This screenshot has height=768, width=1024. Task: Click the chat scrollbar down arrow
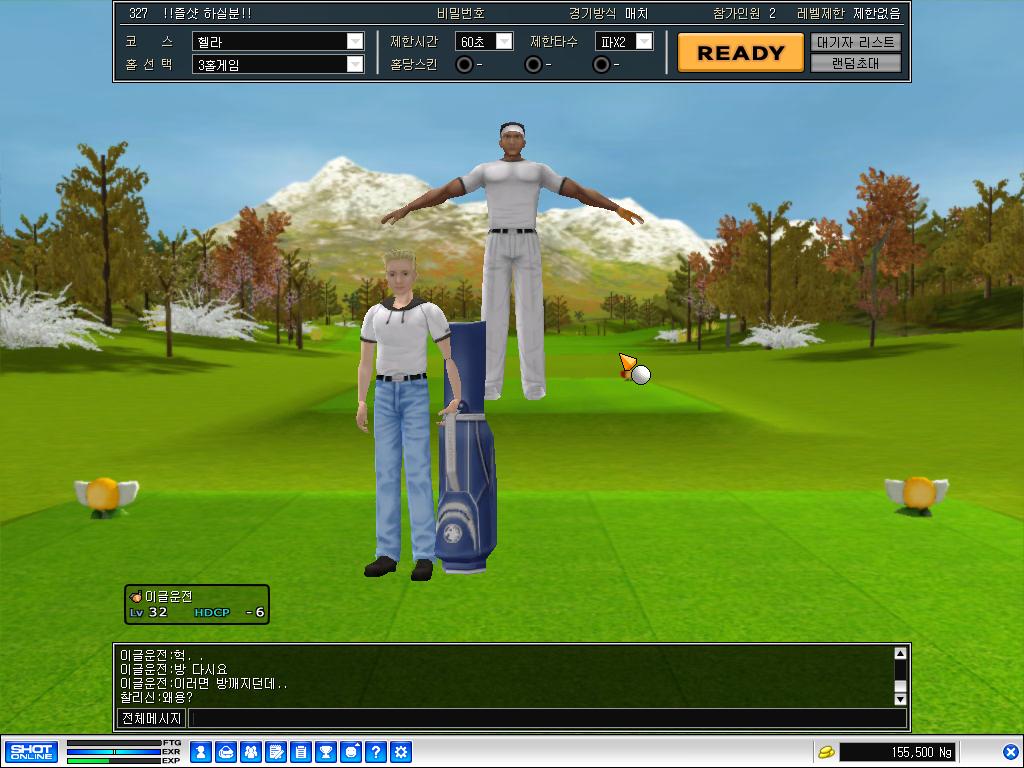point(900,699)
